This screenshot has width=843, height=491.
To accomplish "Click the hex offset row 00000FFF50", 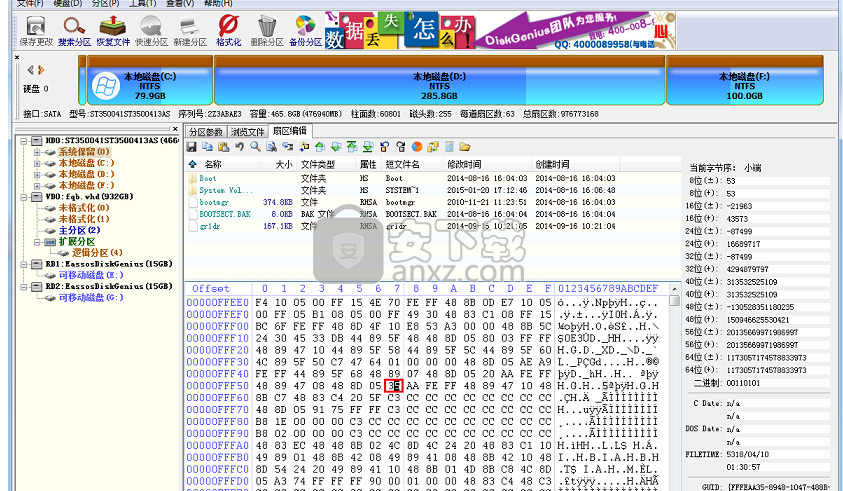I will 218,386.
